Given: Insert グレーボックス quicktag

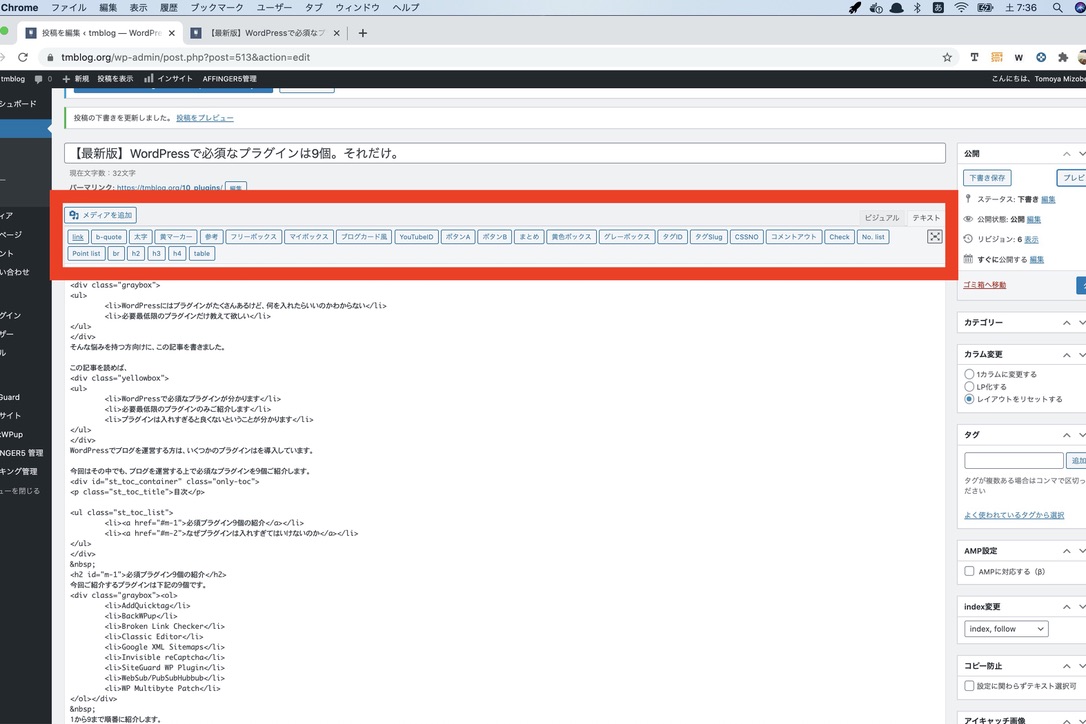Looking at the screenshot, I should pos(627,237).
